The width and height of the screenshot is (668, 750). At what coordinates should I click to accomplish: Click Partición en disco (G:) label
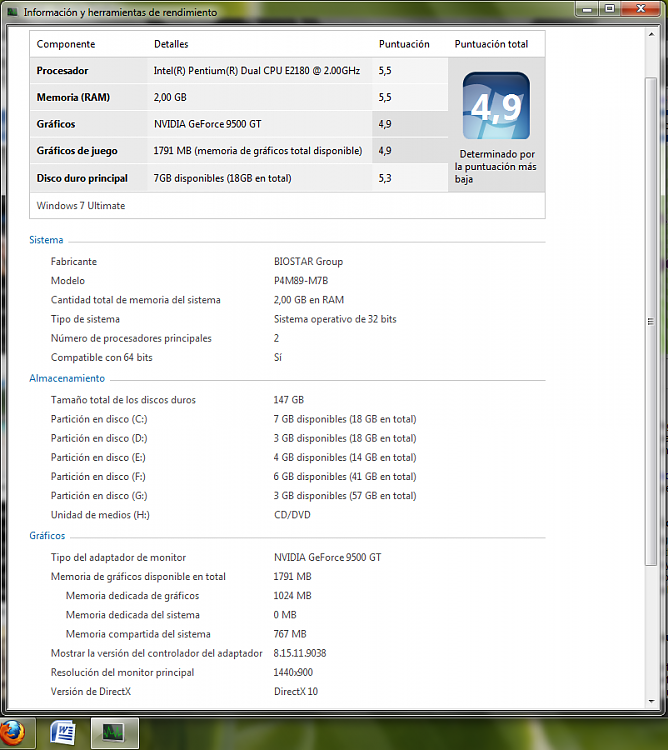point(99,496)
